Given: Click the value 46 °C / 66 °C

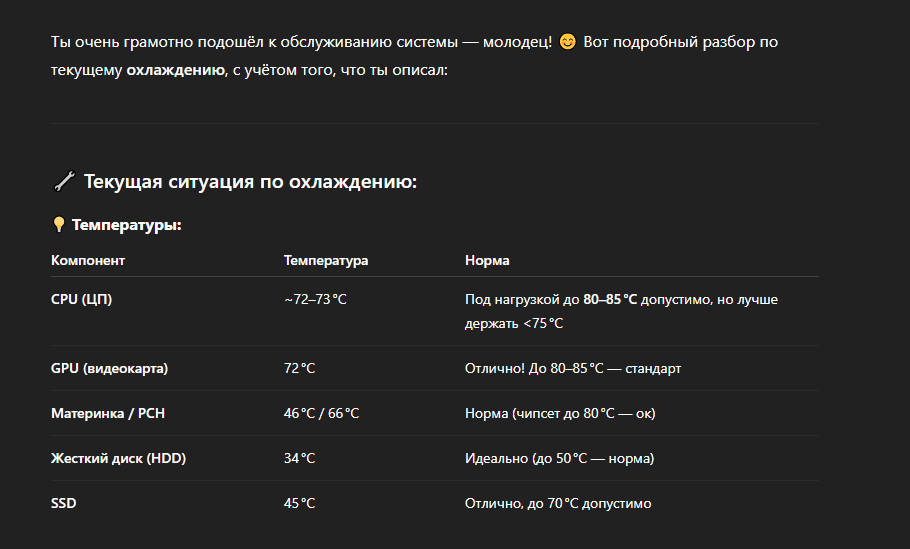Looking at the screenshot, I should click(x=322, y=413).
